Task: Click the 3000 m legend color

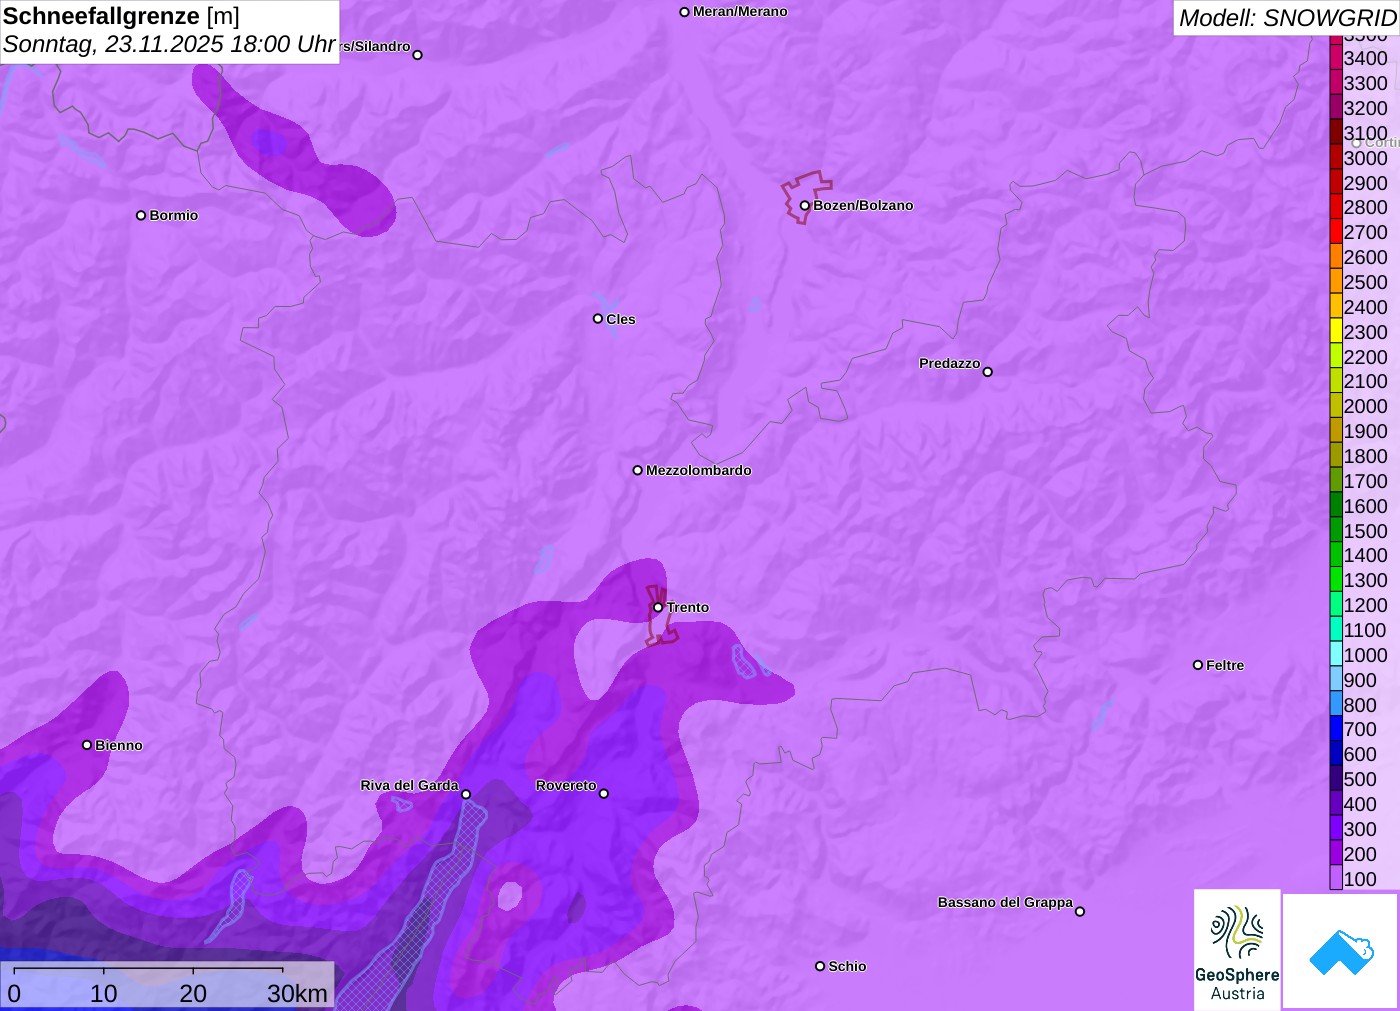Action: 1336,158
